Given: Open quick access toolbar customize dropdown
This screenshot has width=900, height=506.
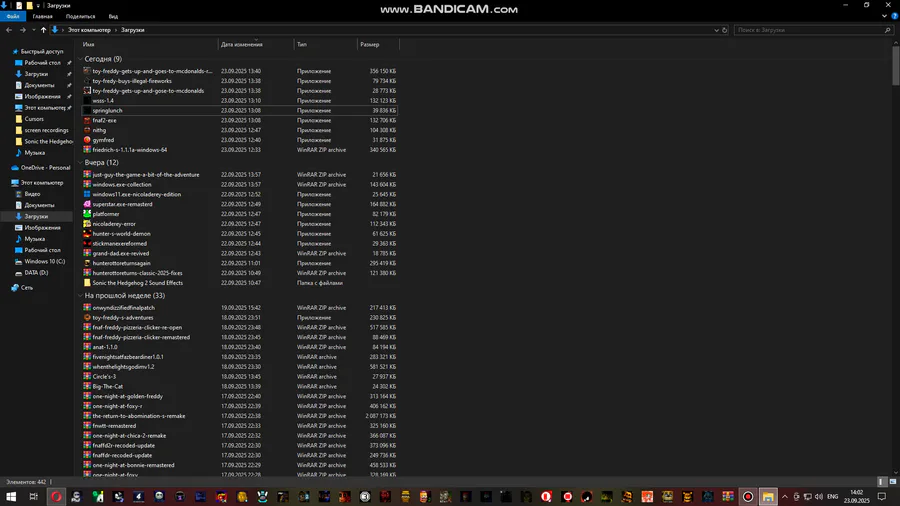Looking at the screenshot, I should pyautogui.click(x=38, y=6).
